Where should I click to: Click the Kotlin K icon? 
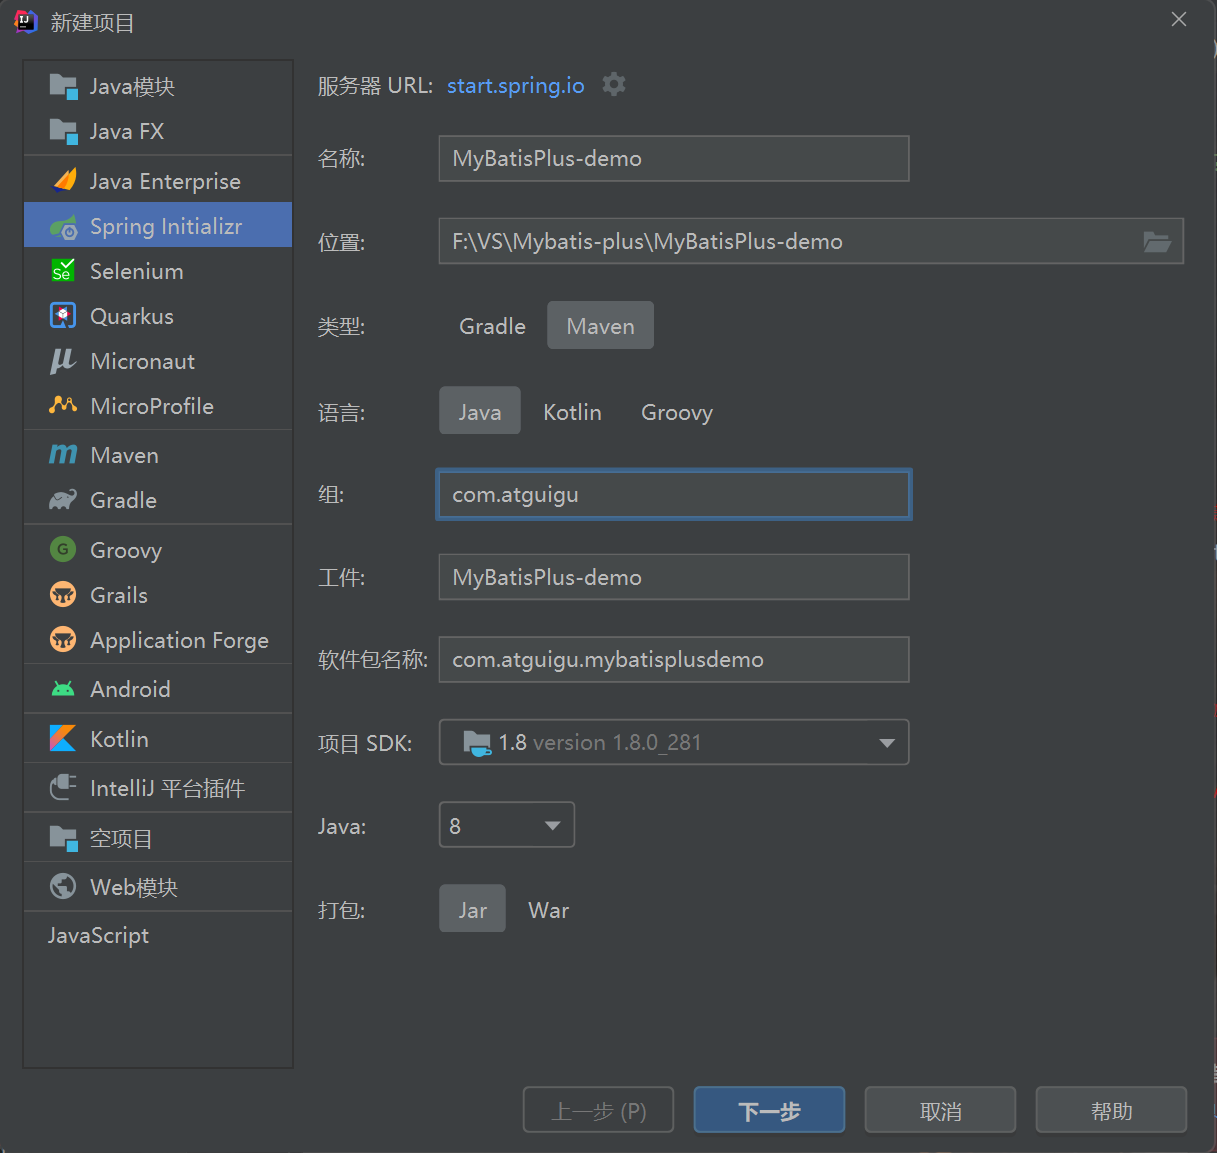(x=63, y=739)
